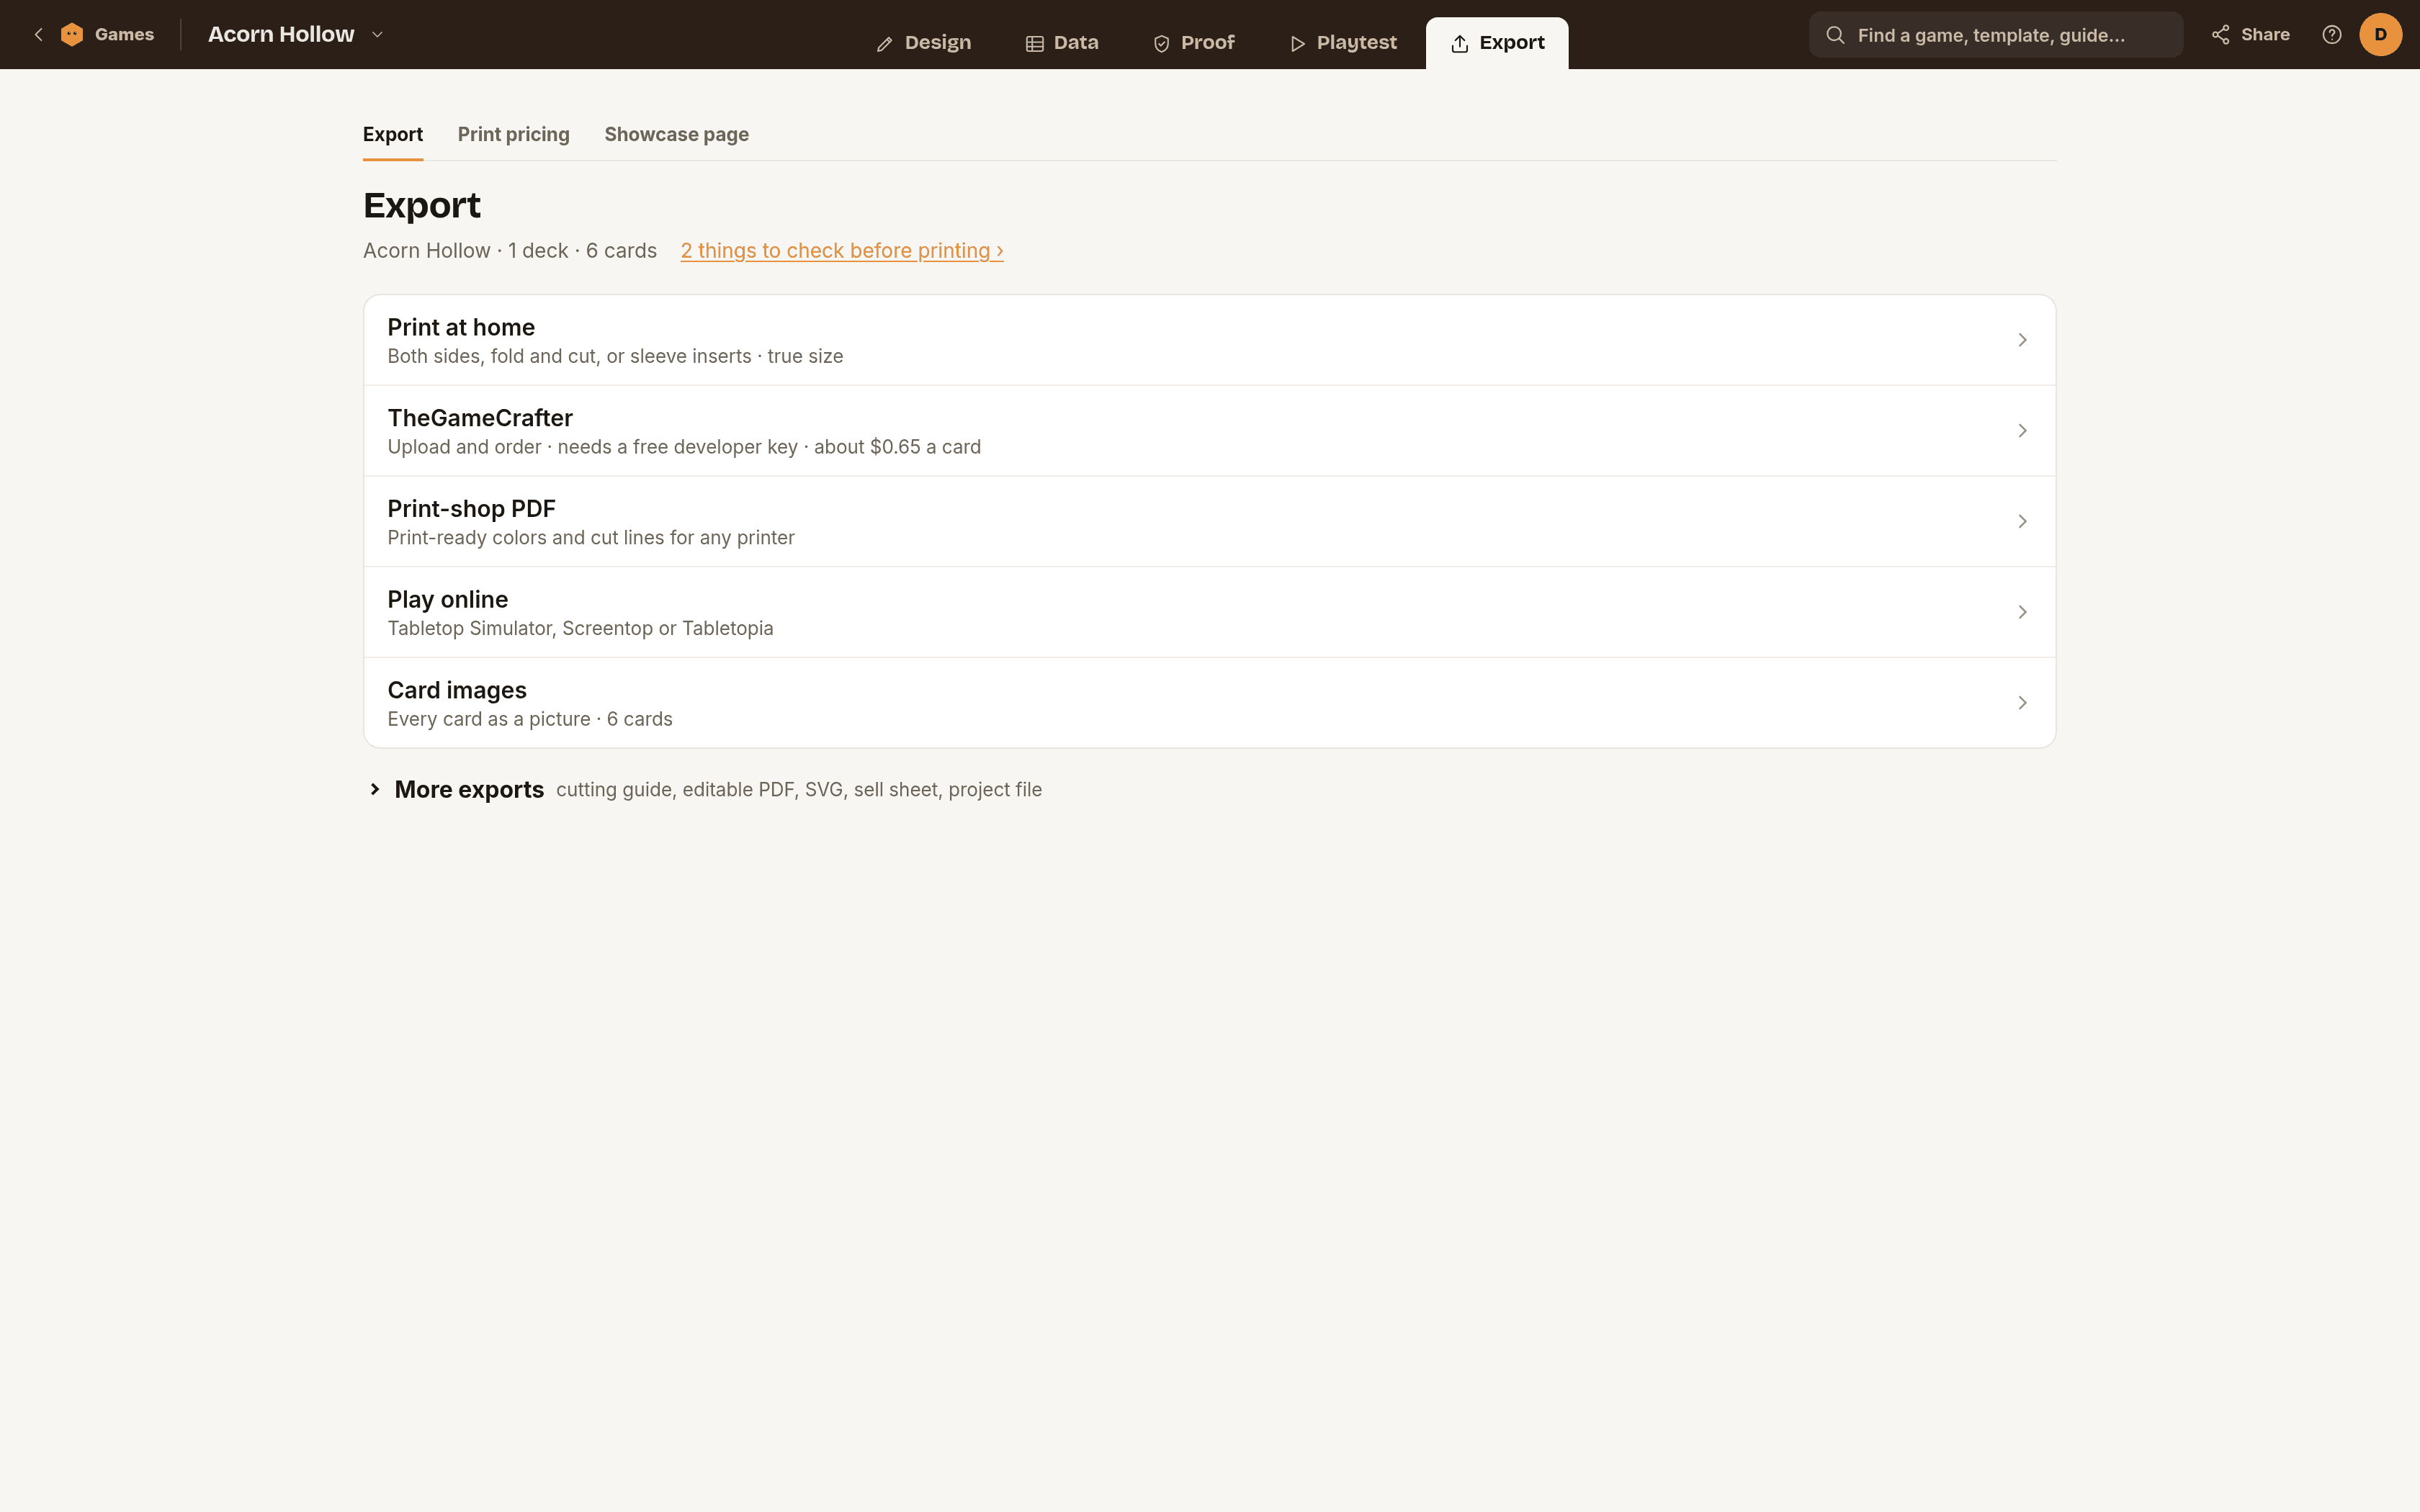The height and width of the screenshot is (1512, 2420).
Task: Select the Export tab in top bar
Action: (1497, 43)
